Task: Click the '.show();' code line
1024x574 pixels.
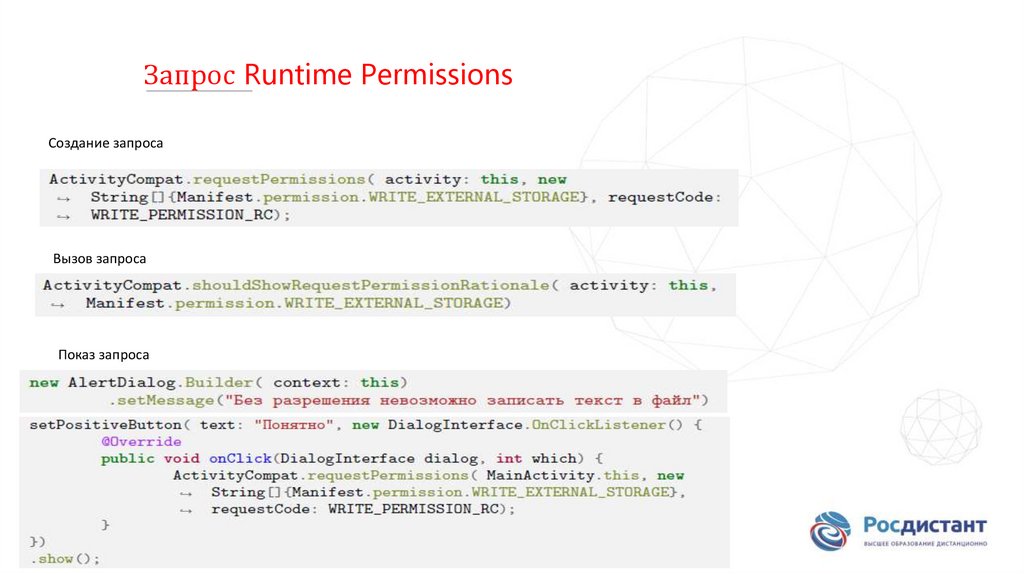Action: point(65,559)
